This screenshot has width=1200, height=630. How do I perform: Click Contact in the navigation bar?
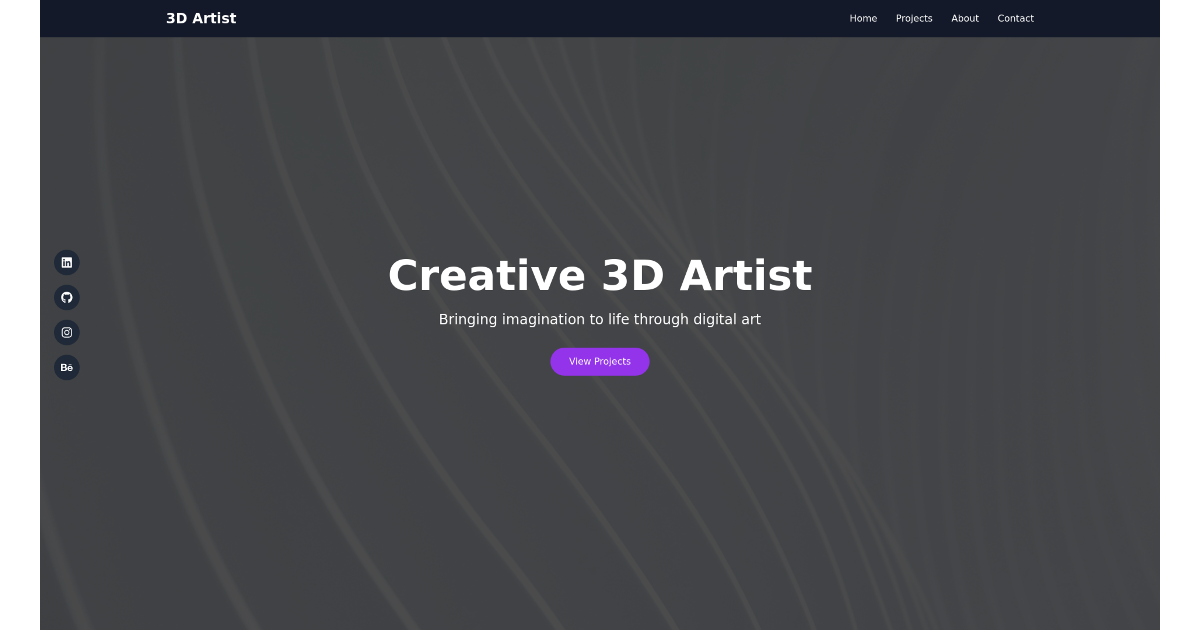pos(1015,18)
